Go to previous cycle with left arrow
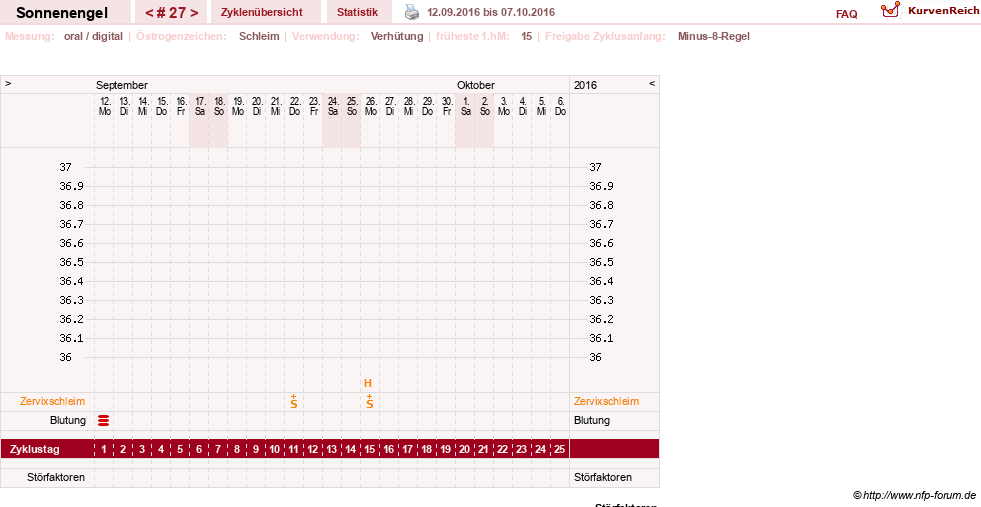Viewport: 981px width, 507px height. click(x=149, y=13)
